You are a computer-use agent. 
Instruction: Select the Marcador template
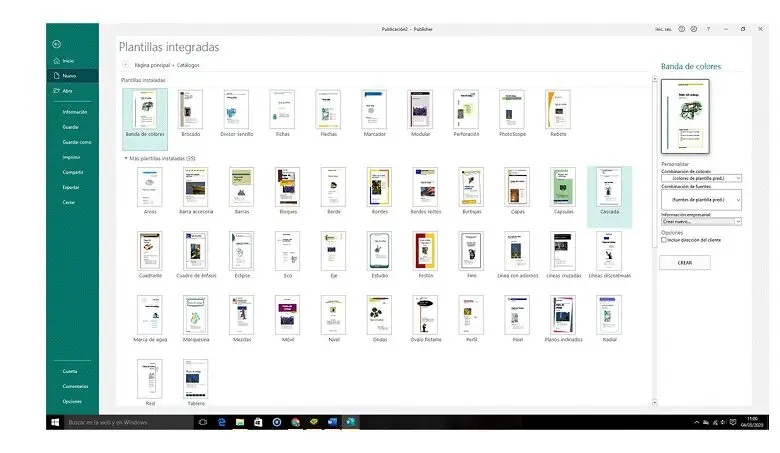point(374,113)
